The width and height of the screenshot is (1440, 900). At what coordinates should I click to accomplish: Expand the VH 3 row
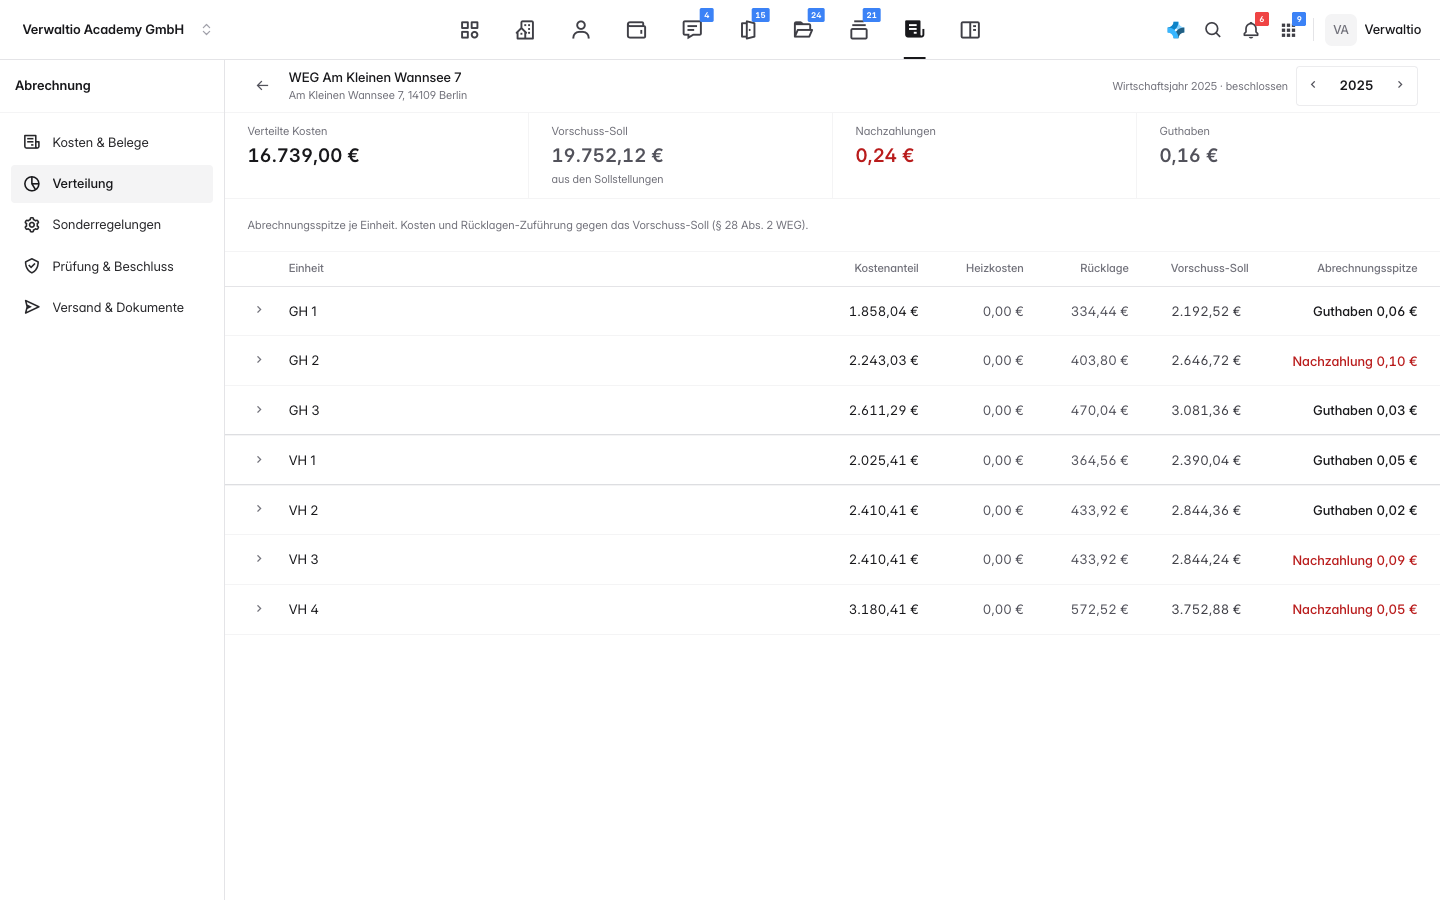tap(259, 559)
